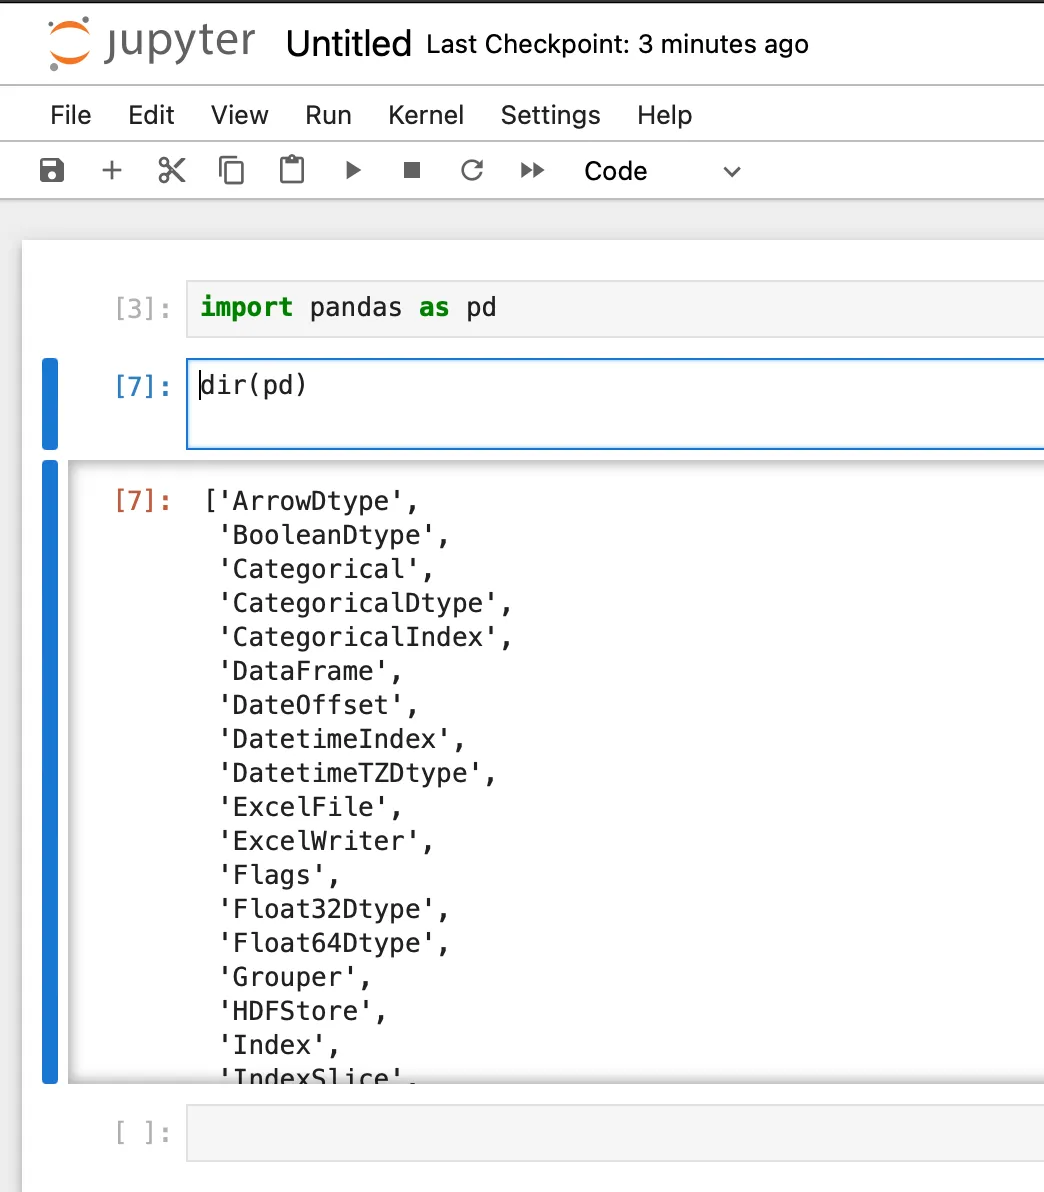The height and width of the screenshot is (1192, 1044).
Task: Open the Settings menu
Action: pyautogui.click(x=550, y=115)
